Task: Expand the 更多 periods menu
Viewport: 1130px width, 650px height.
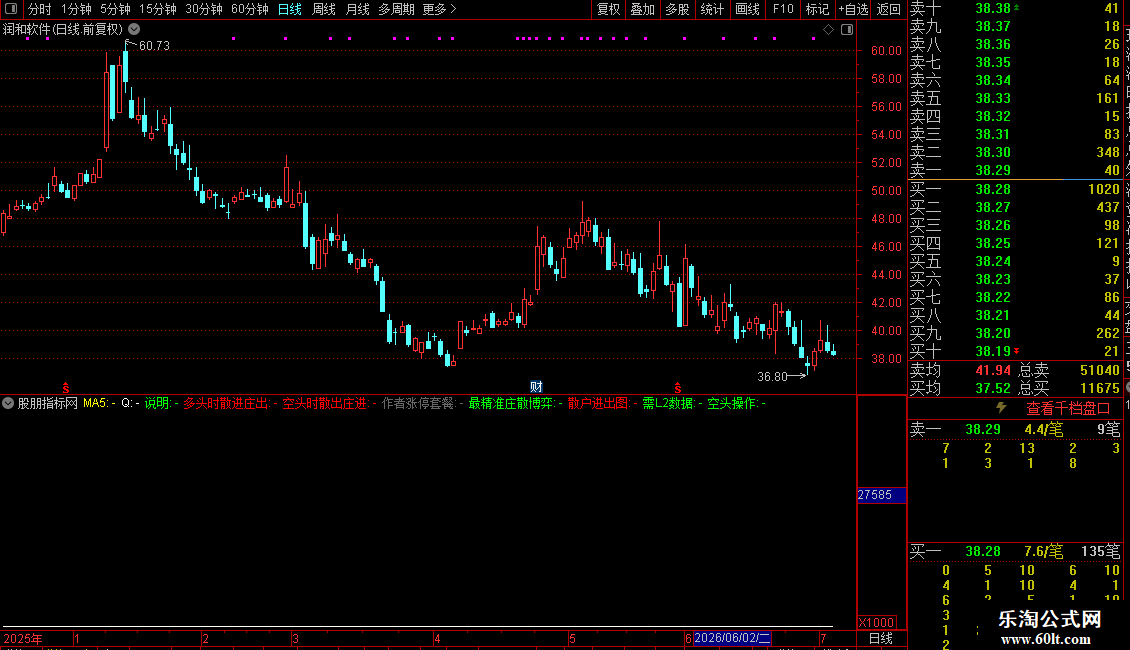Action: click(440, 9)
